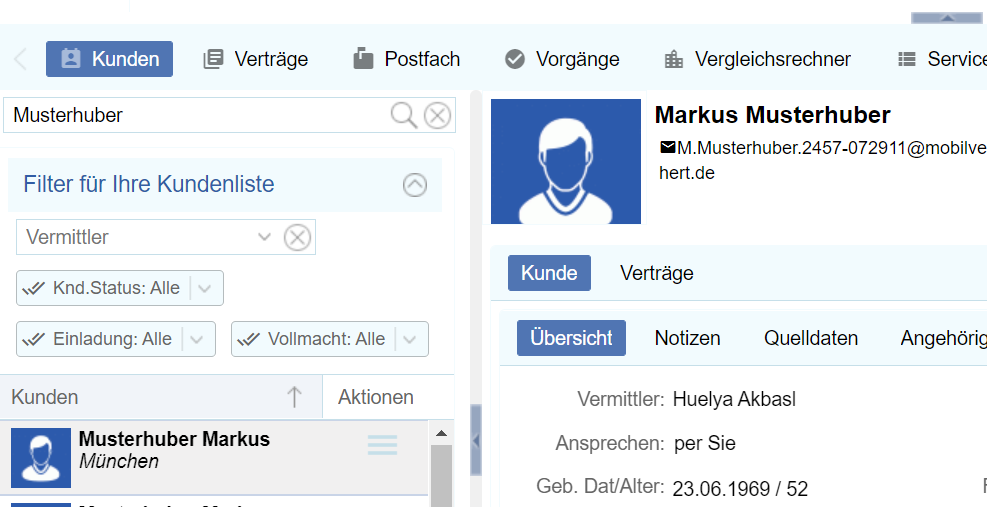Switch to the Quelldaten tab
Image resolution: width=987 pixels, height=507 pixels.
pyautogui.click(x=811, y=338)
